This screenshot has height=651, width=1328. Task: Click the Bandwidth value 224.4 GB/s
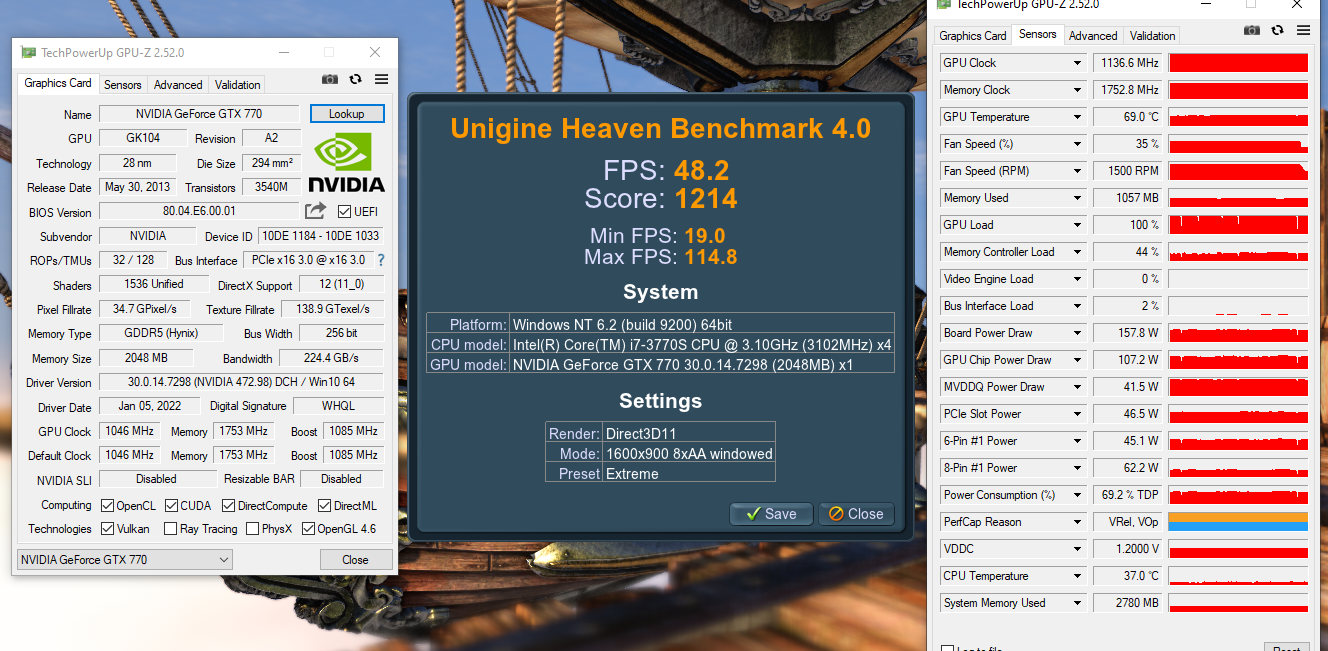coord(331,358)
